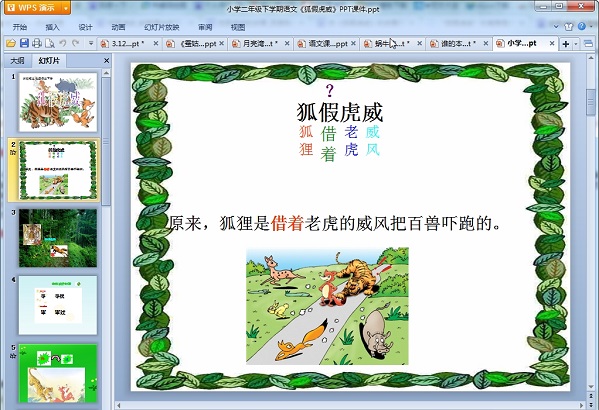Expand the dropdown next to the new tab button
The height and width of the screenshot is (410, 599).
[x=576, y=44]
